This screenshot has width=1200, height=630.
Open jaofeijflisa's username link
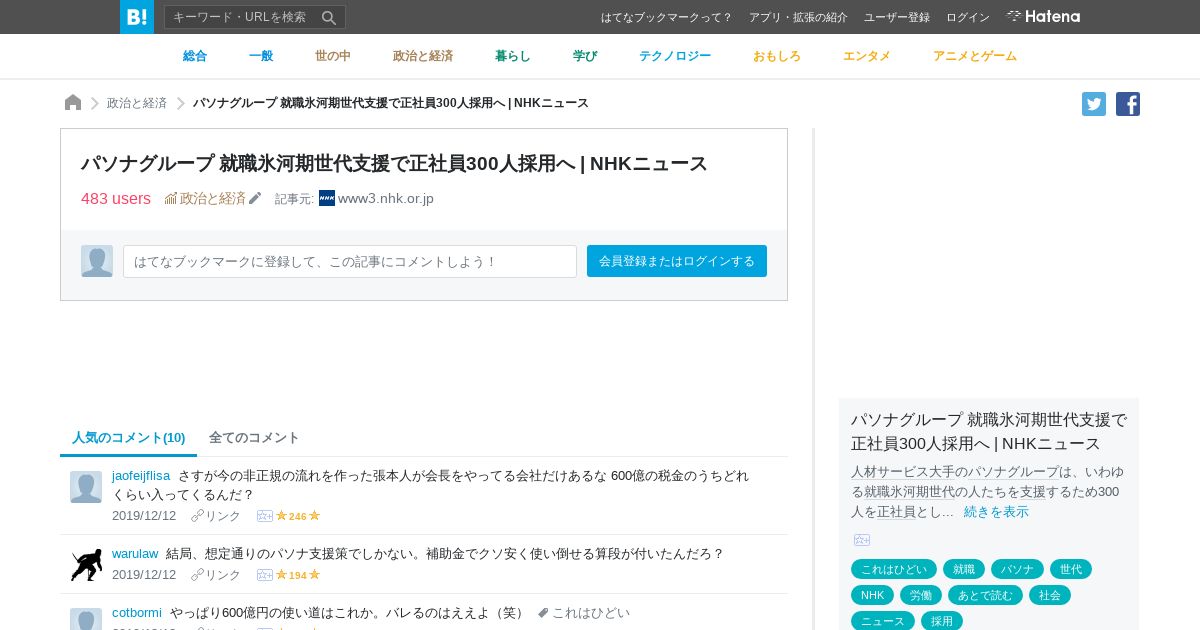point(141,475)
